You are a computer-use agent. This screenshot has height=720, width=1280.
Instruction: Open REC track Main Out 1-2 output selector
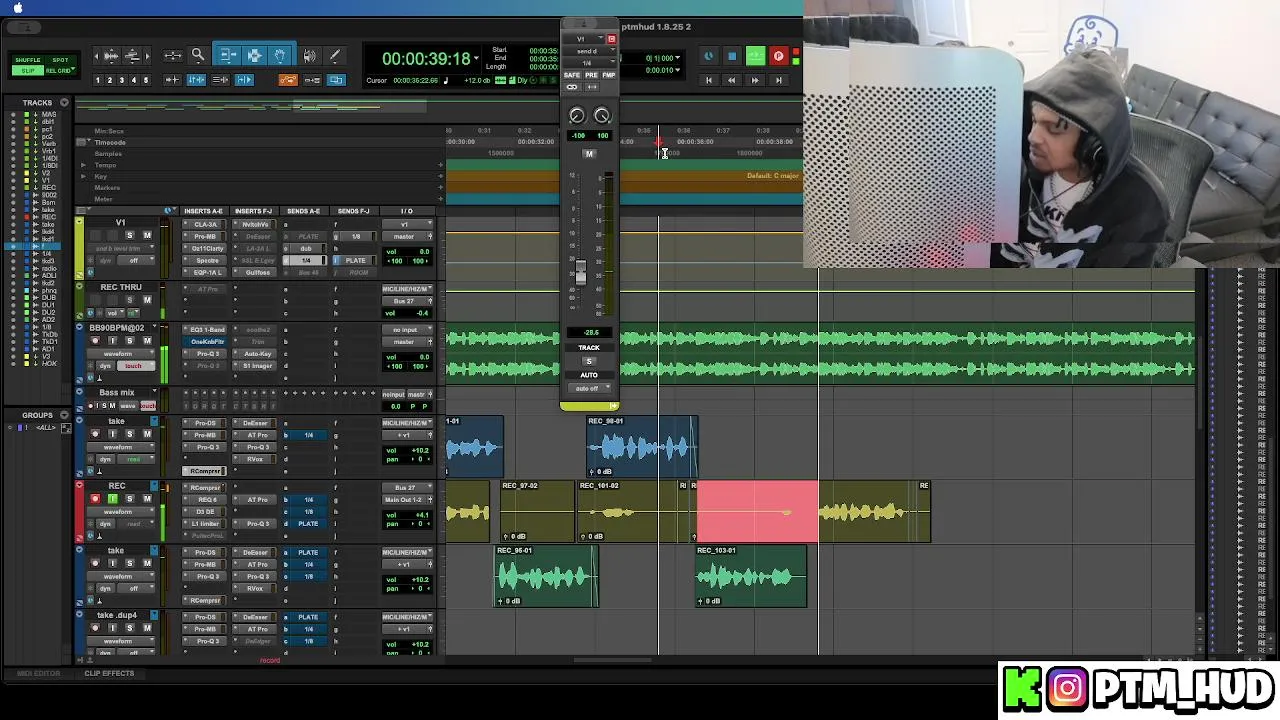click(x=408, y=499)
